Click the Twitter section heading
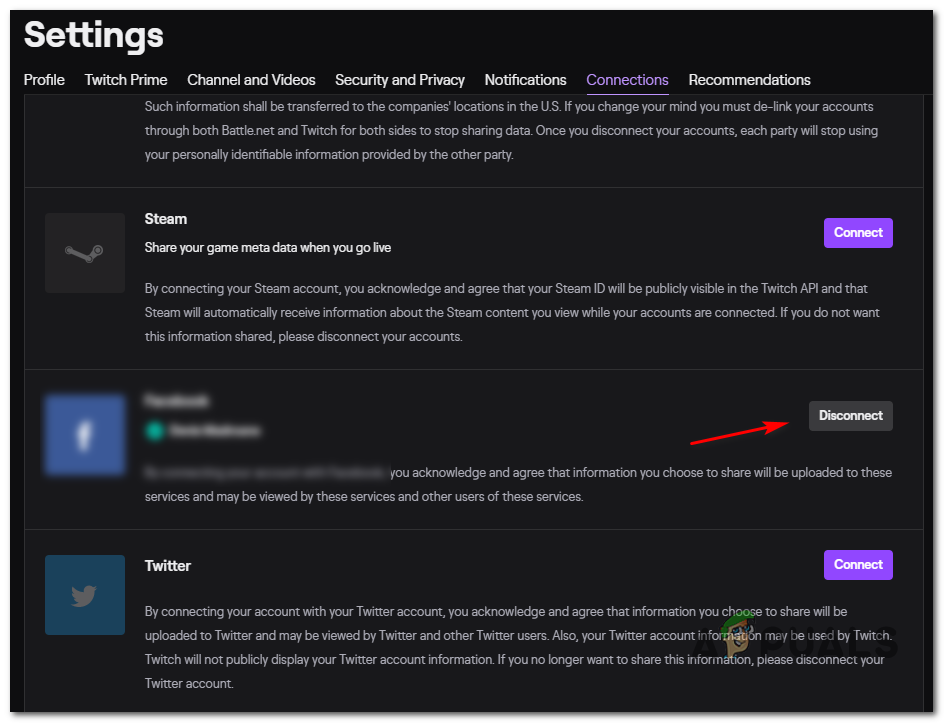The height and width of the screenshot is (723, 944). (168, 566)
